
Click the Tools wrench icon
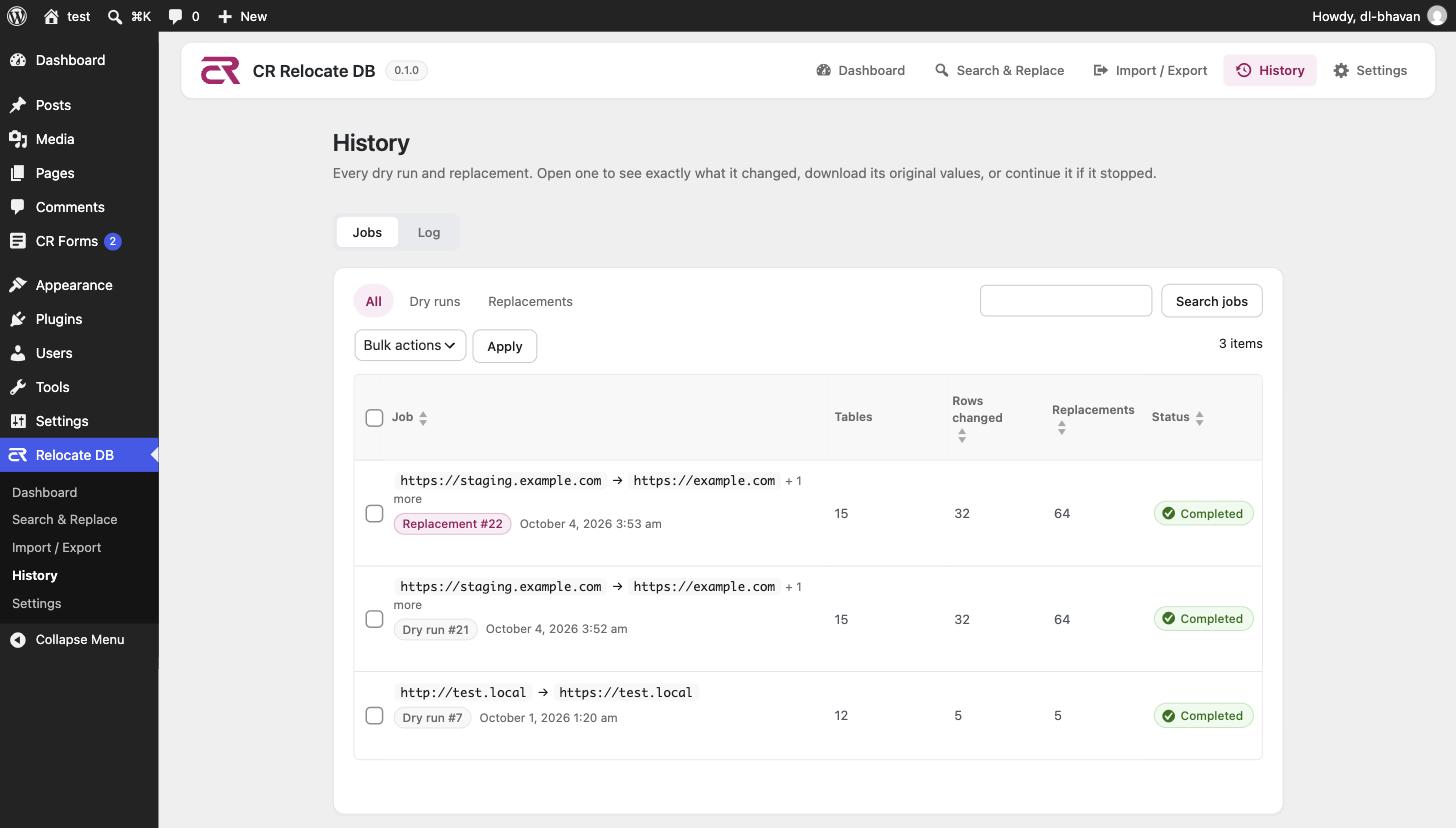click(x=18, y=387)
